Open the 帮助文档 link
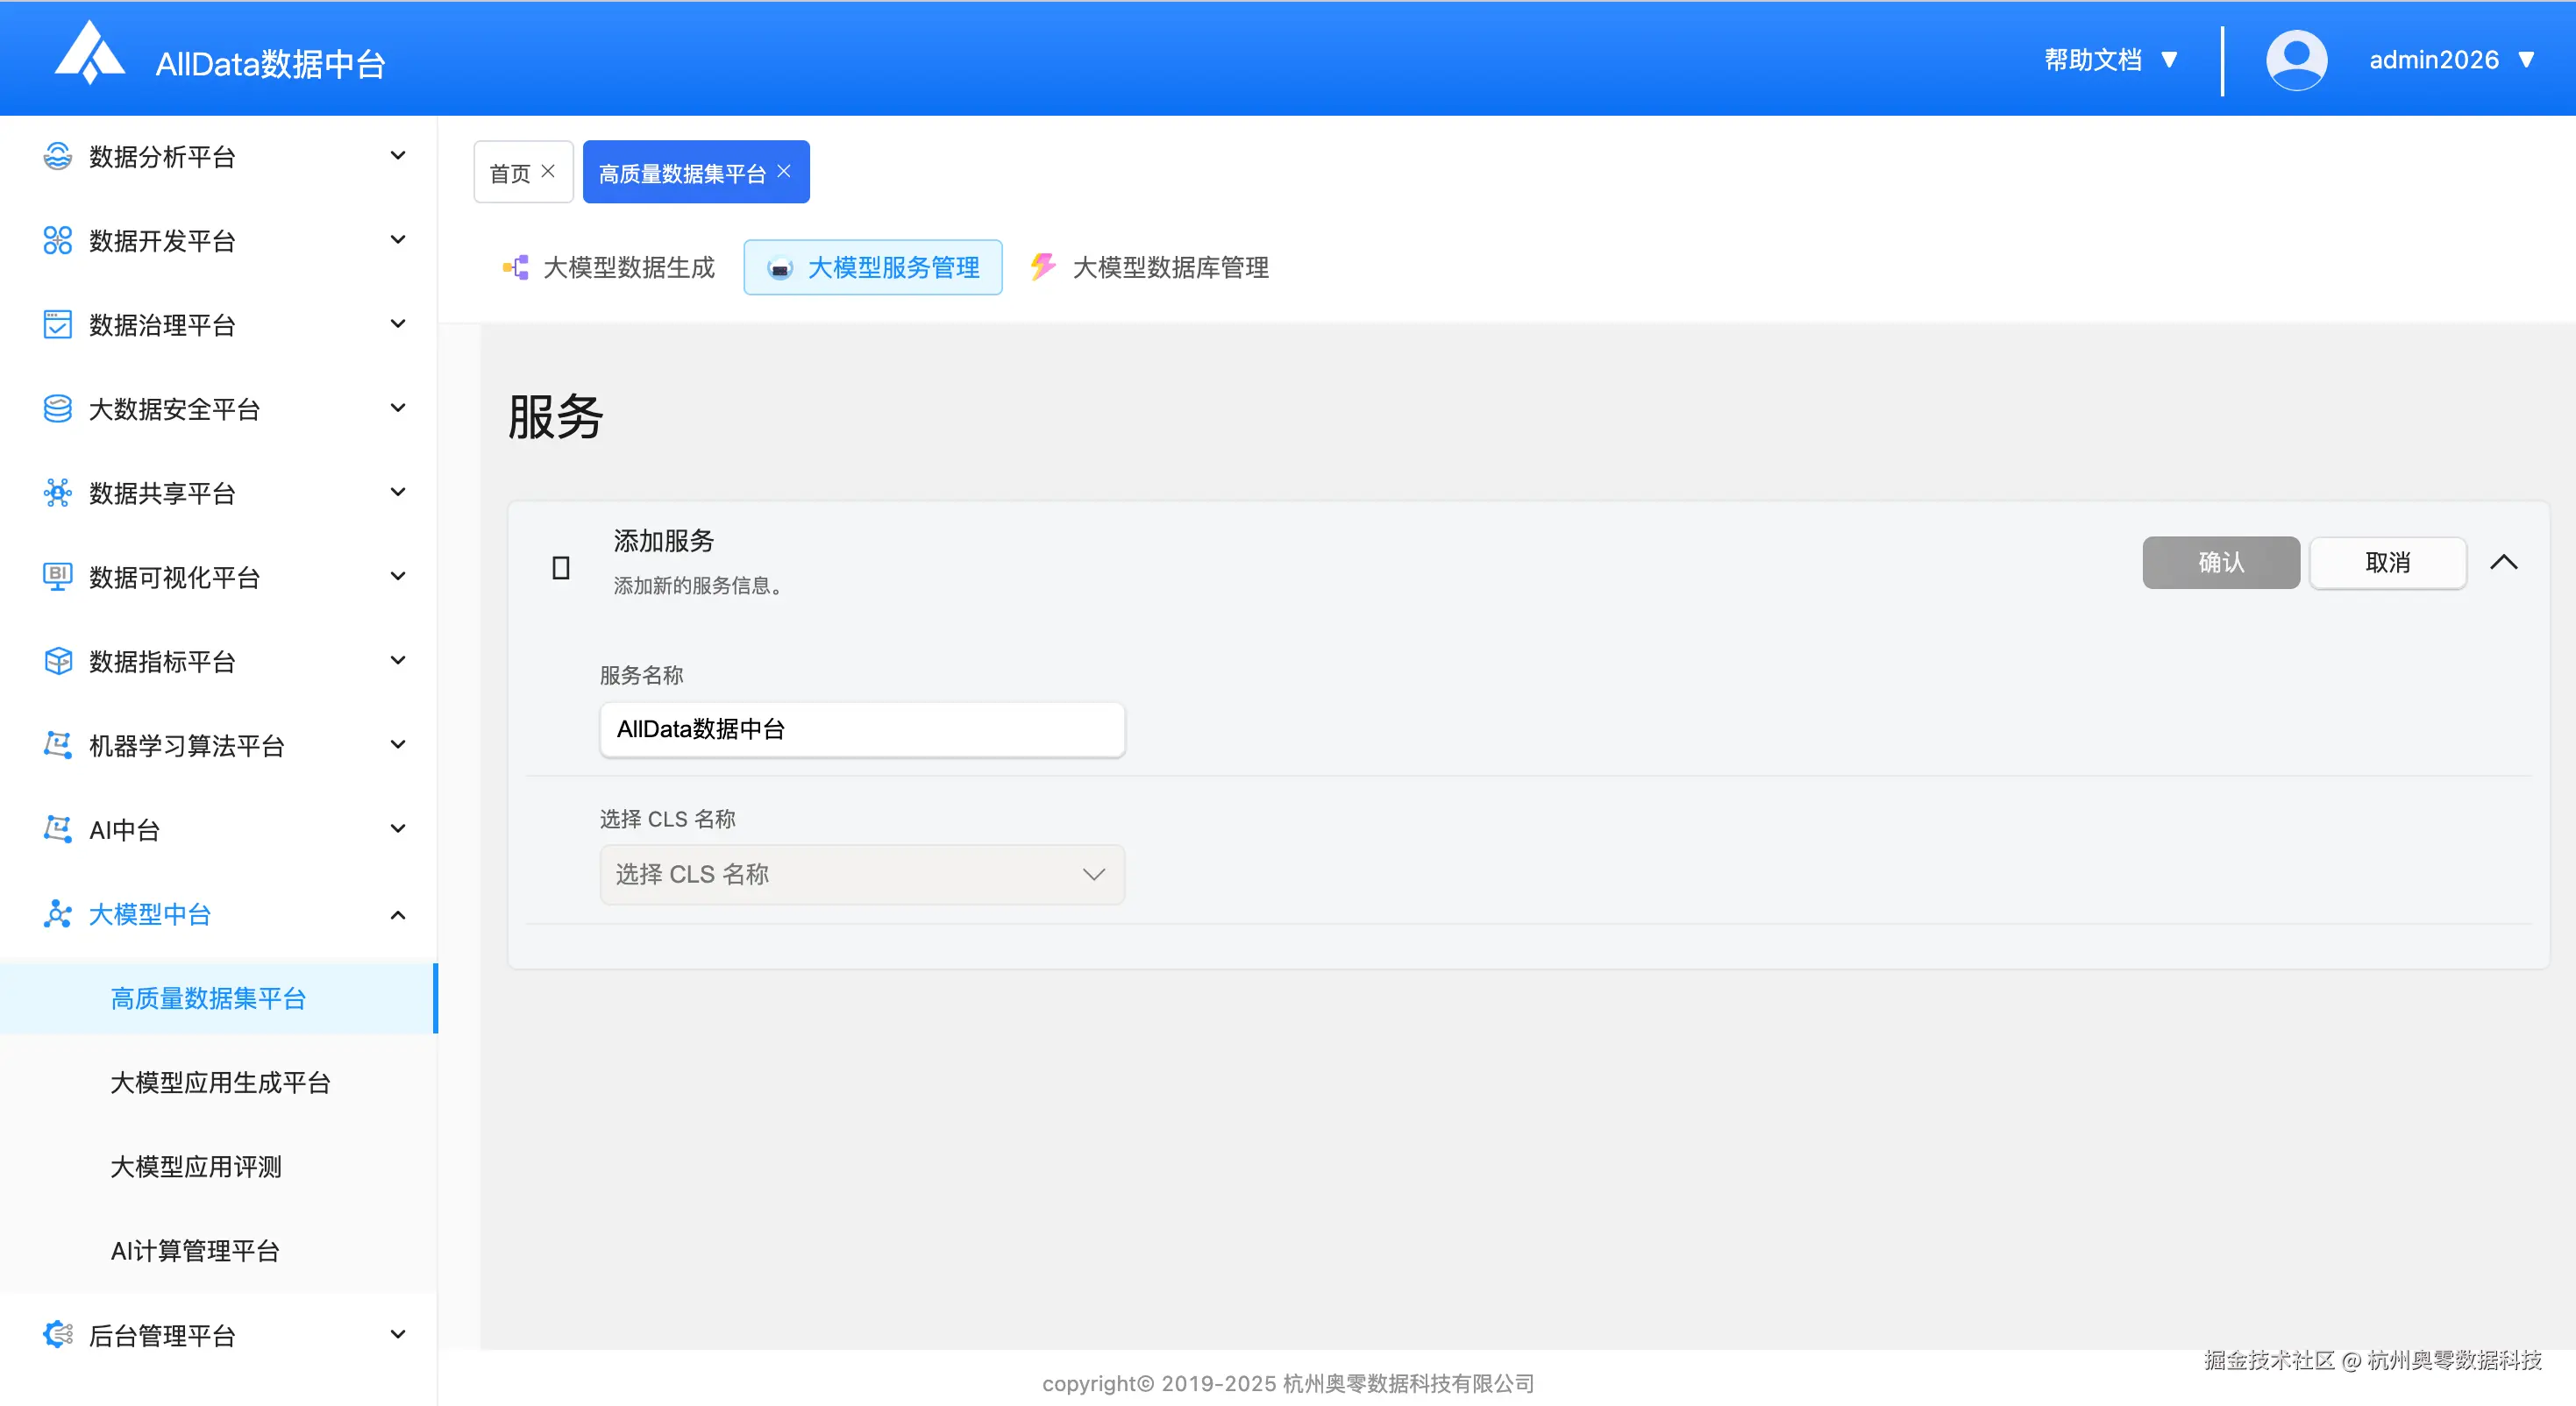2576x1406 pixels. [x=2092, y=59]
